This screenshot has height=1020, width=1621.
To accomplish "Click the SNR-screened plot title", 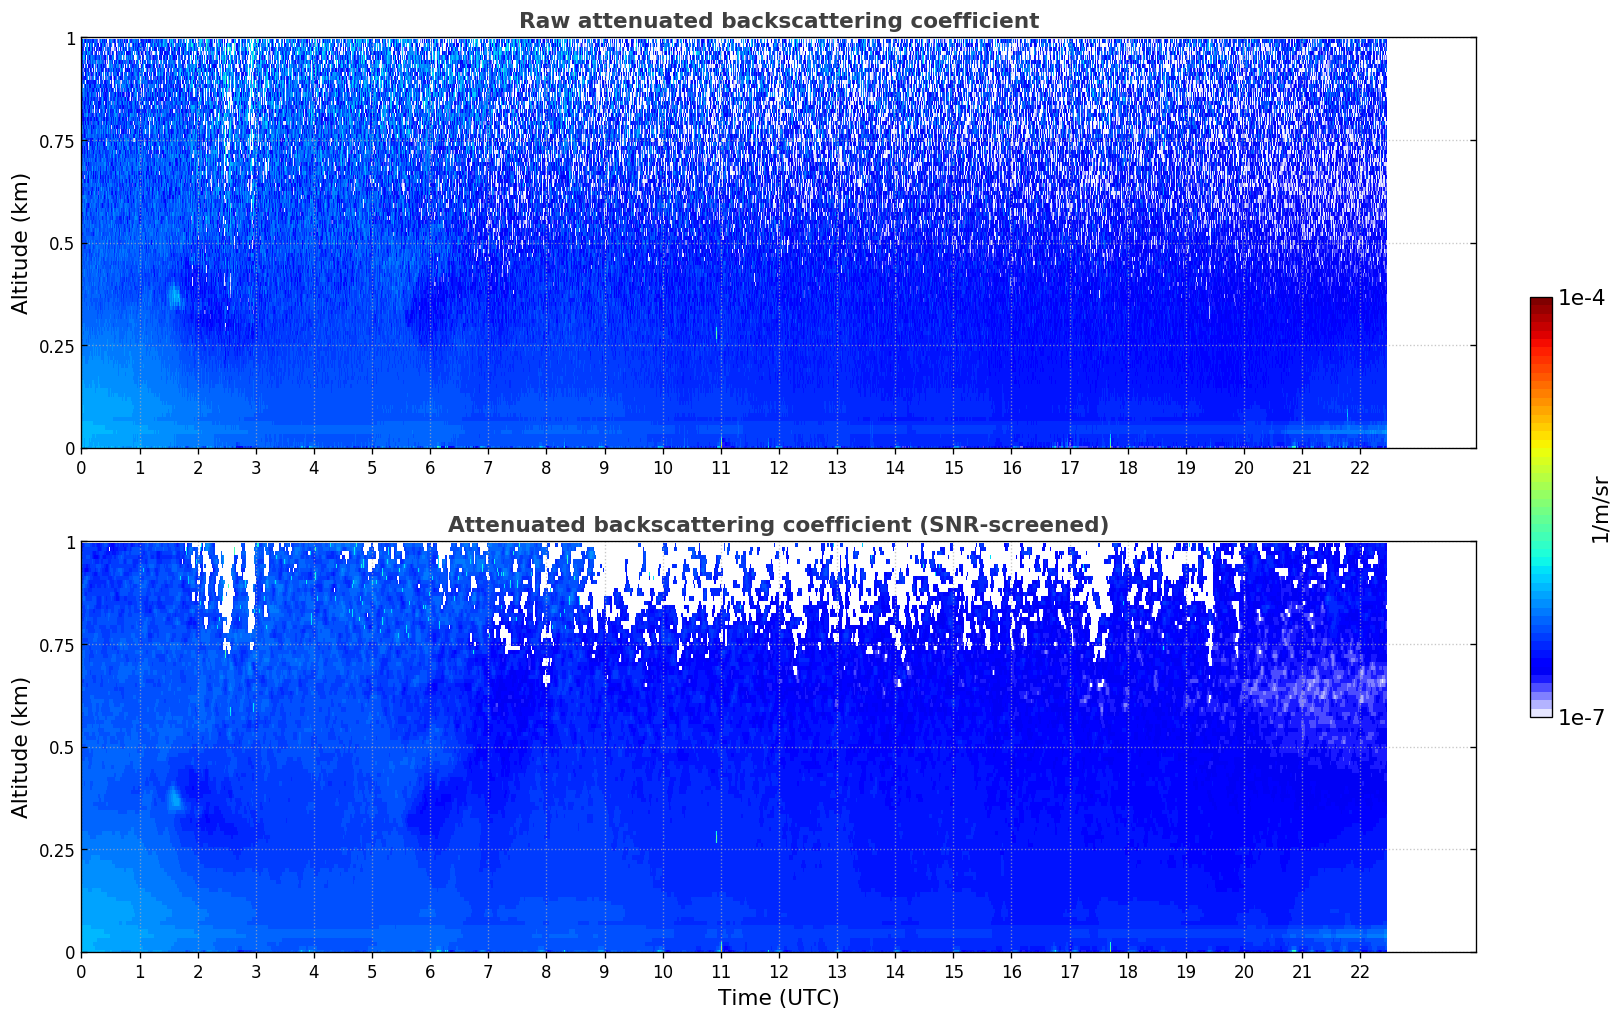I will coord(778,525).
